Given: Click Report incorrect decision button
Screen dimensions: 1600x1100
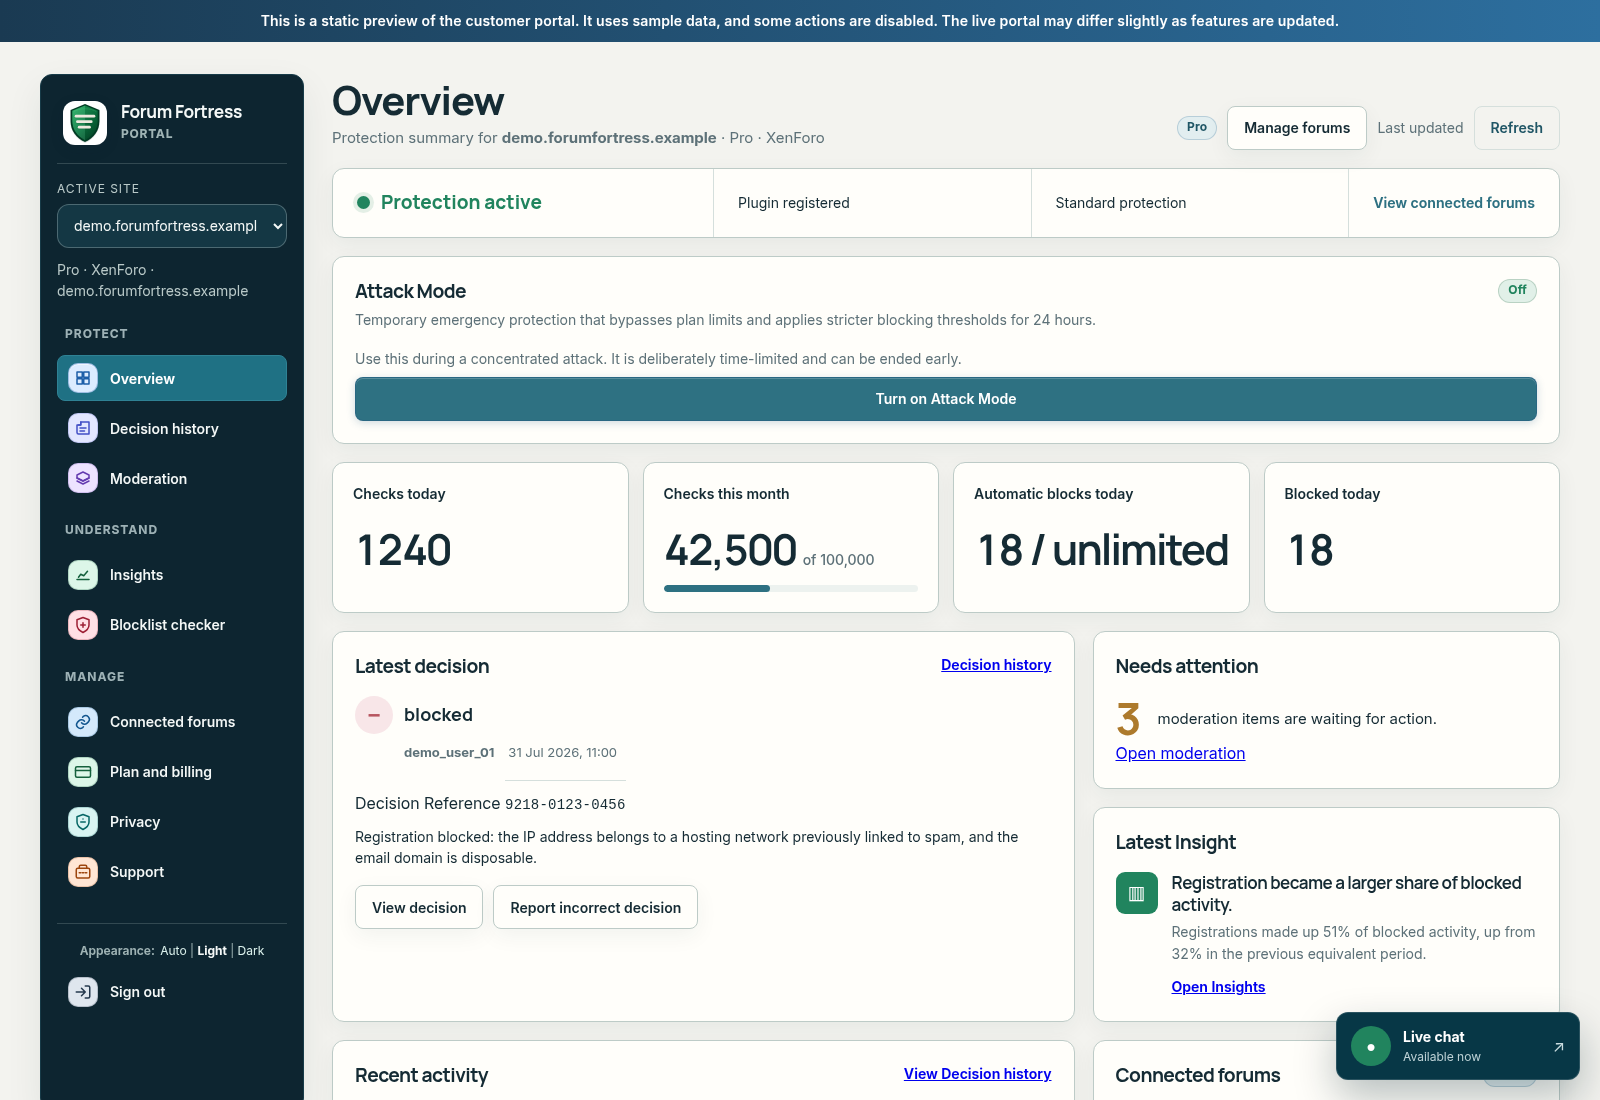Looking at the screenshot, I should [595, 907].
